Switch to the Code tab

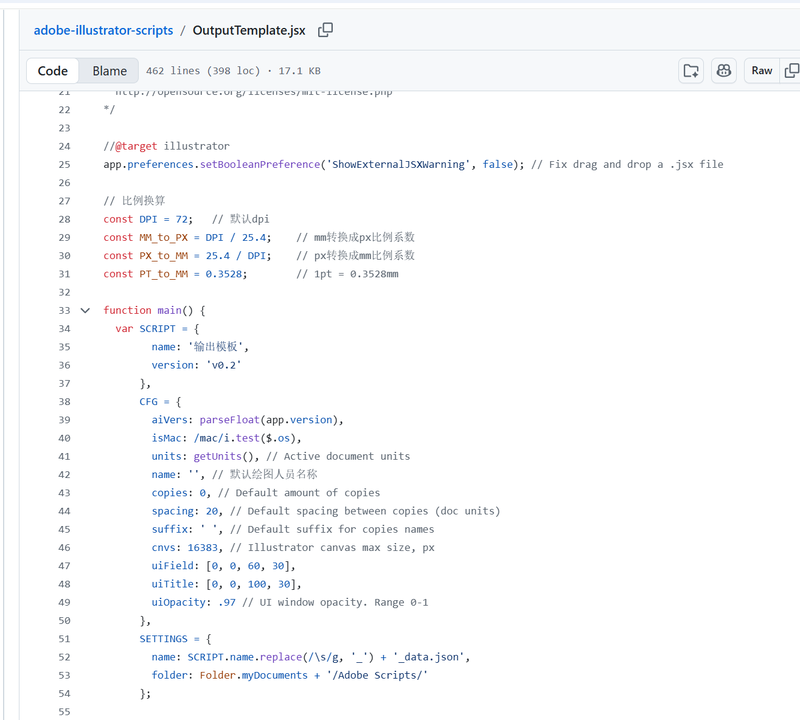[x=53, y=71]
